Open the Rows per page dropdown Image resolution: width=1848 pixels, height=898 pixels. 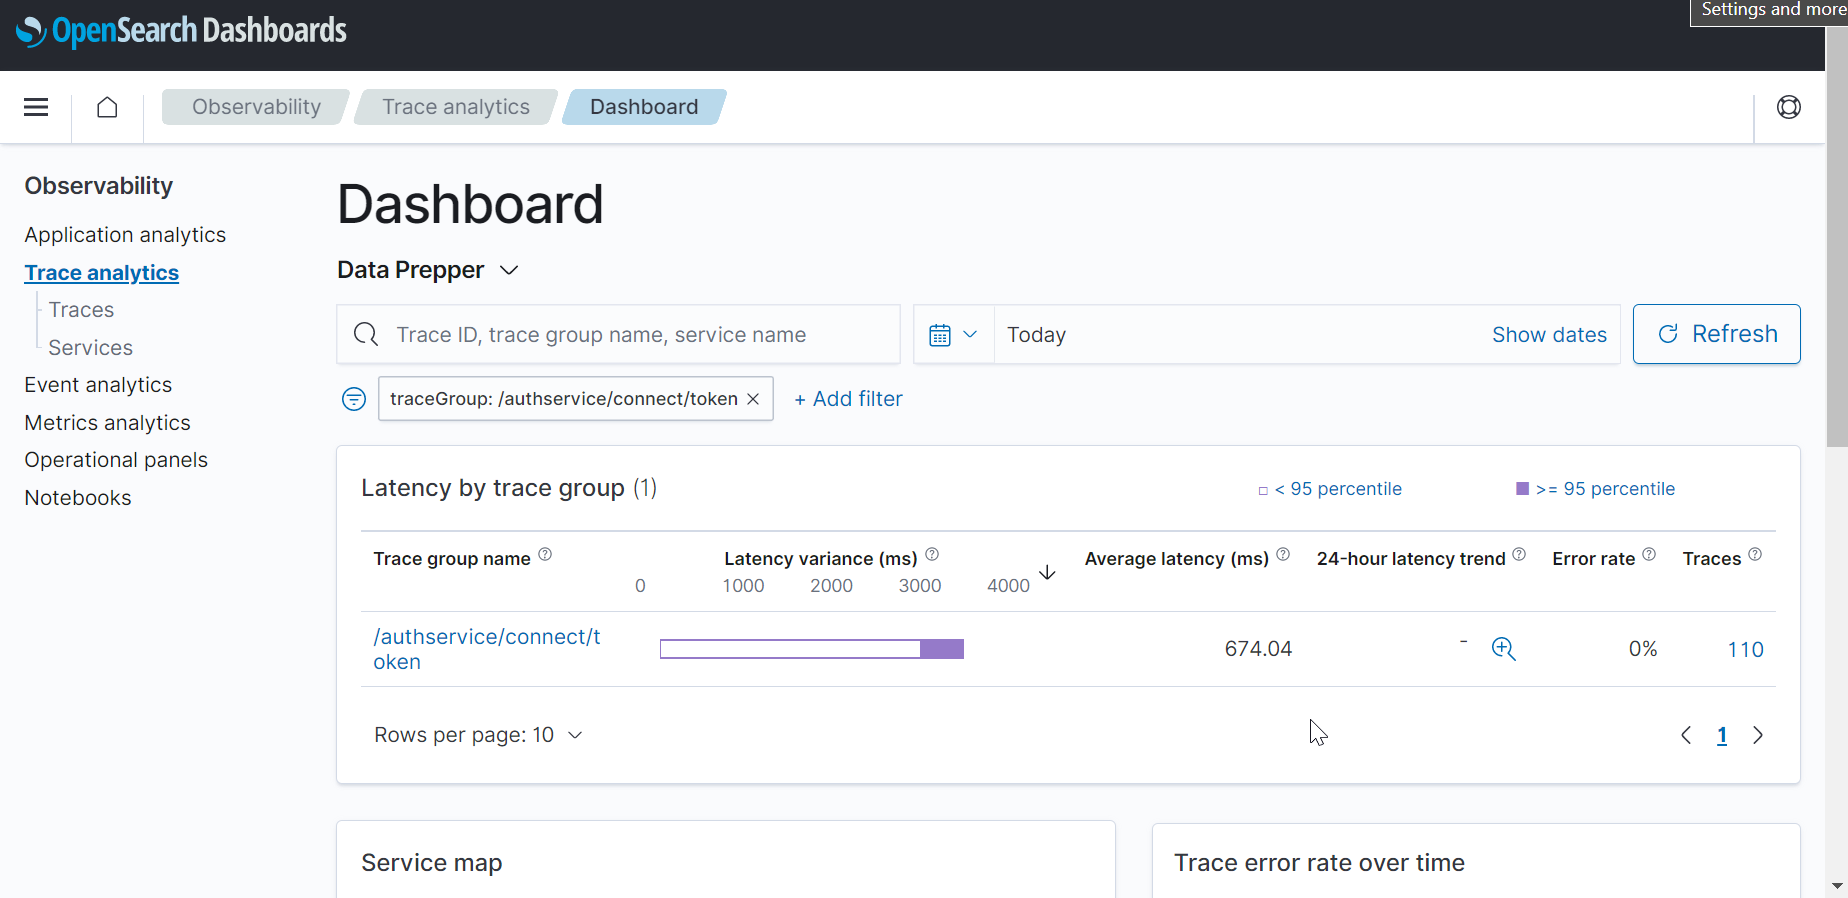(x=478, y=735)
